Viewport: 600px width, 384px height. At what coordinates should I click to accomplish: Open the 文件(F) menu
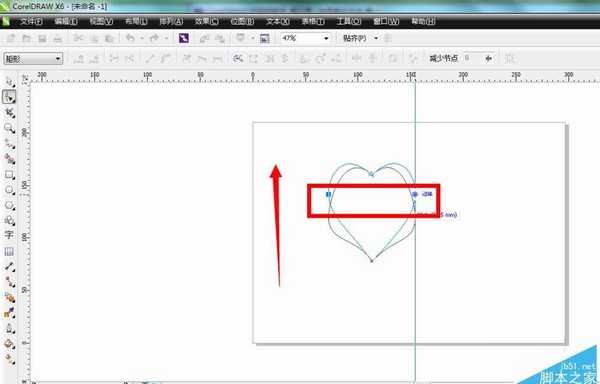(31, 21)
